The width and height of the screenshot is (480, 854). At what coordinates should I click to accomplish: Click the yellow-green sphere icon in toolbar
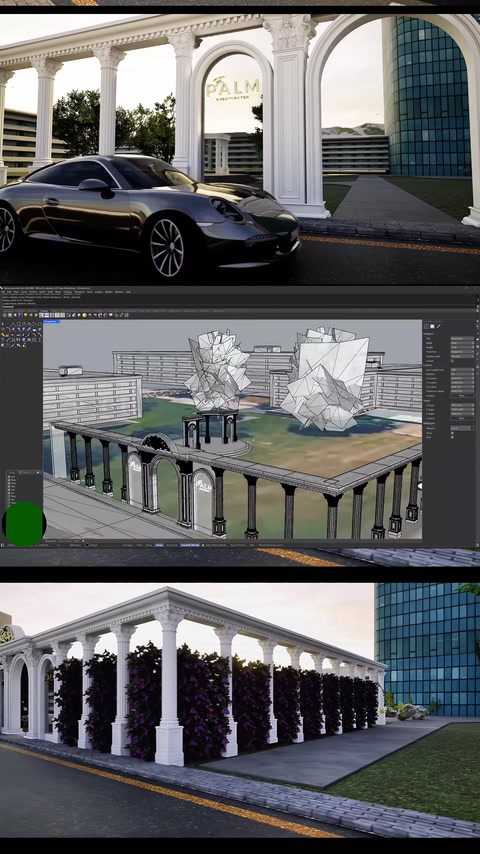84,315
